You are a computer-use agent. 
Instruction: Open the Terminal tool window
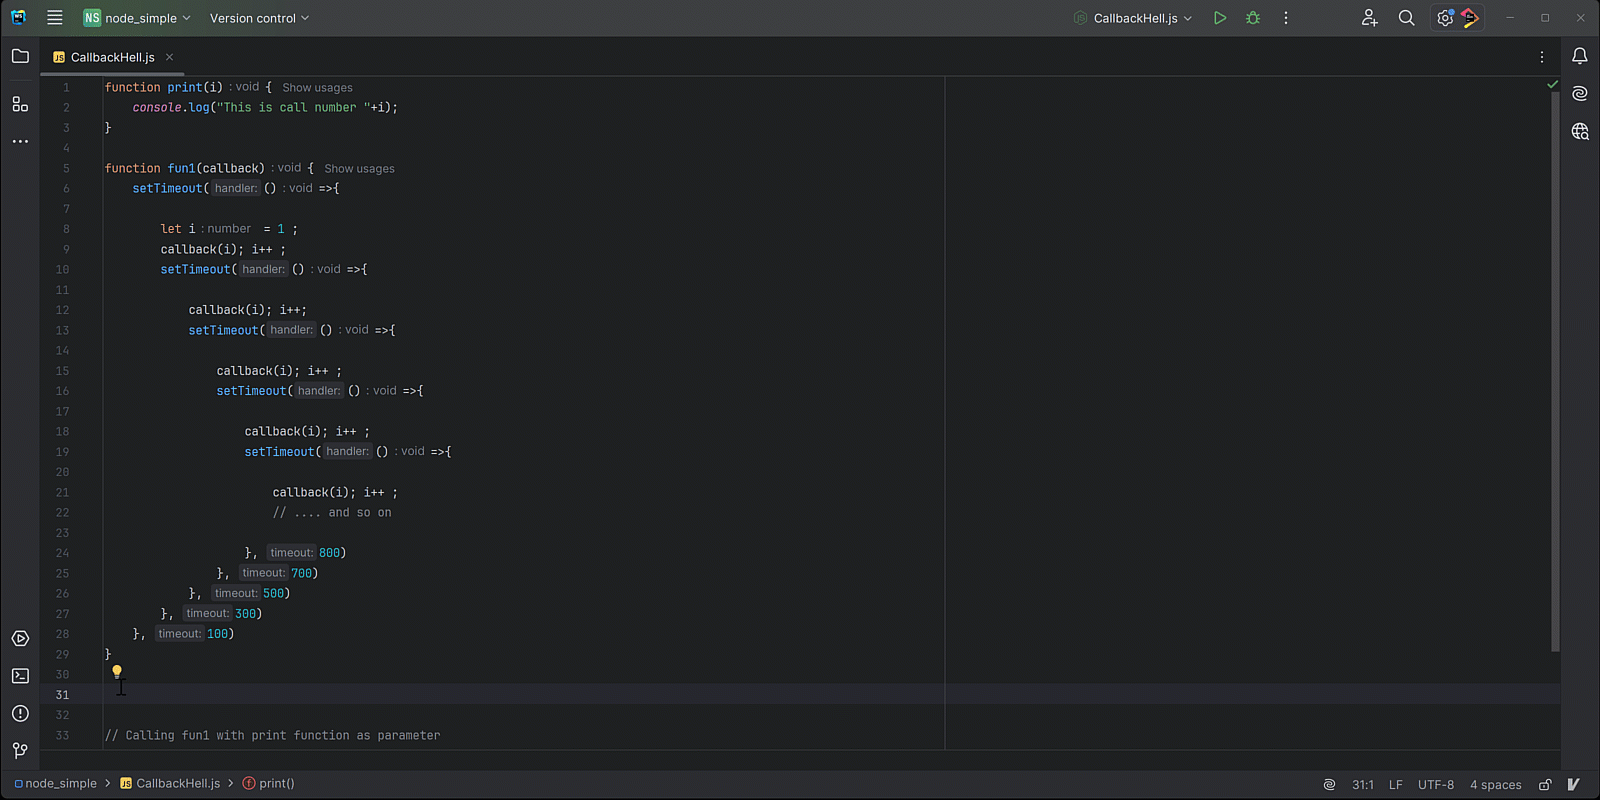(20, 676)
